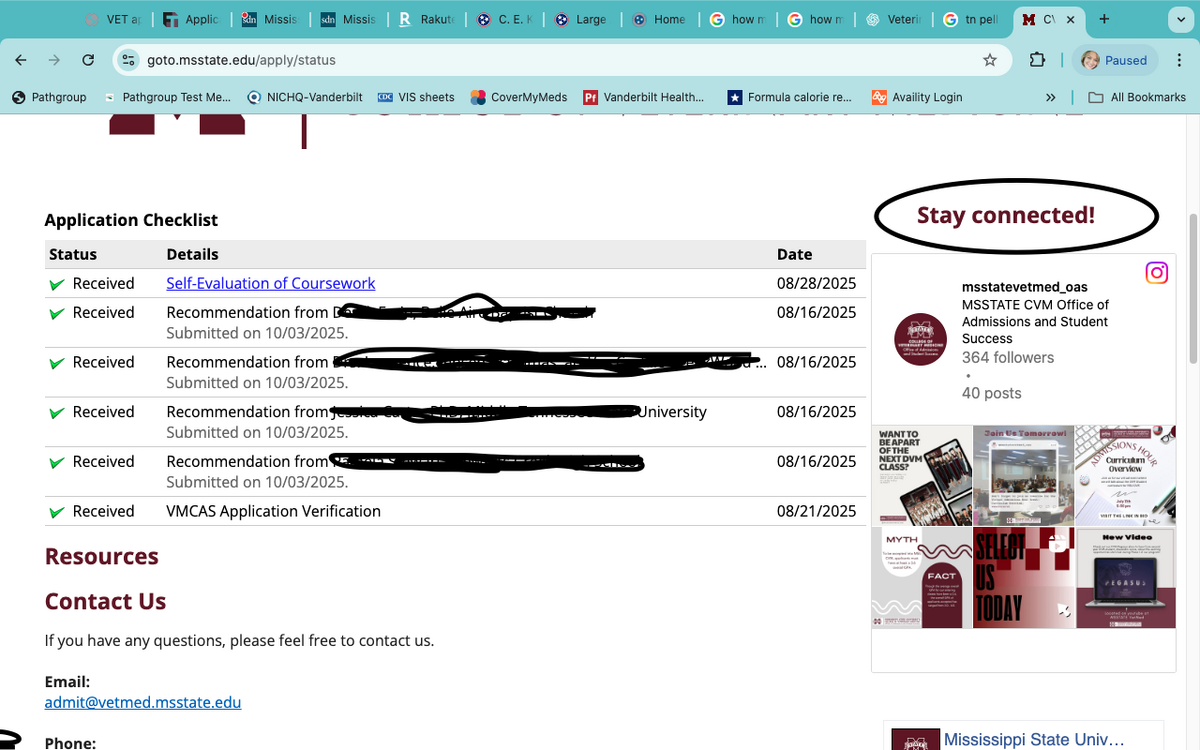1200x750 pixels.
Task: Open the All Bookmarks folder
Action: click(x=1137, y=97)
